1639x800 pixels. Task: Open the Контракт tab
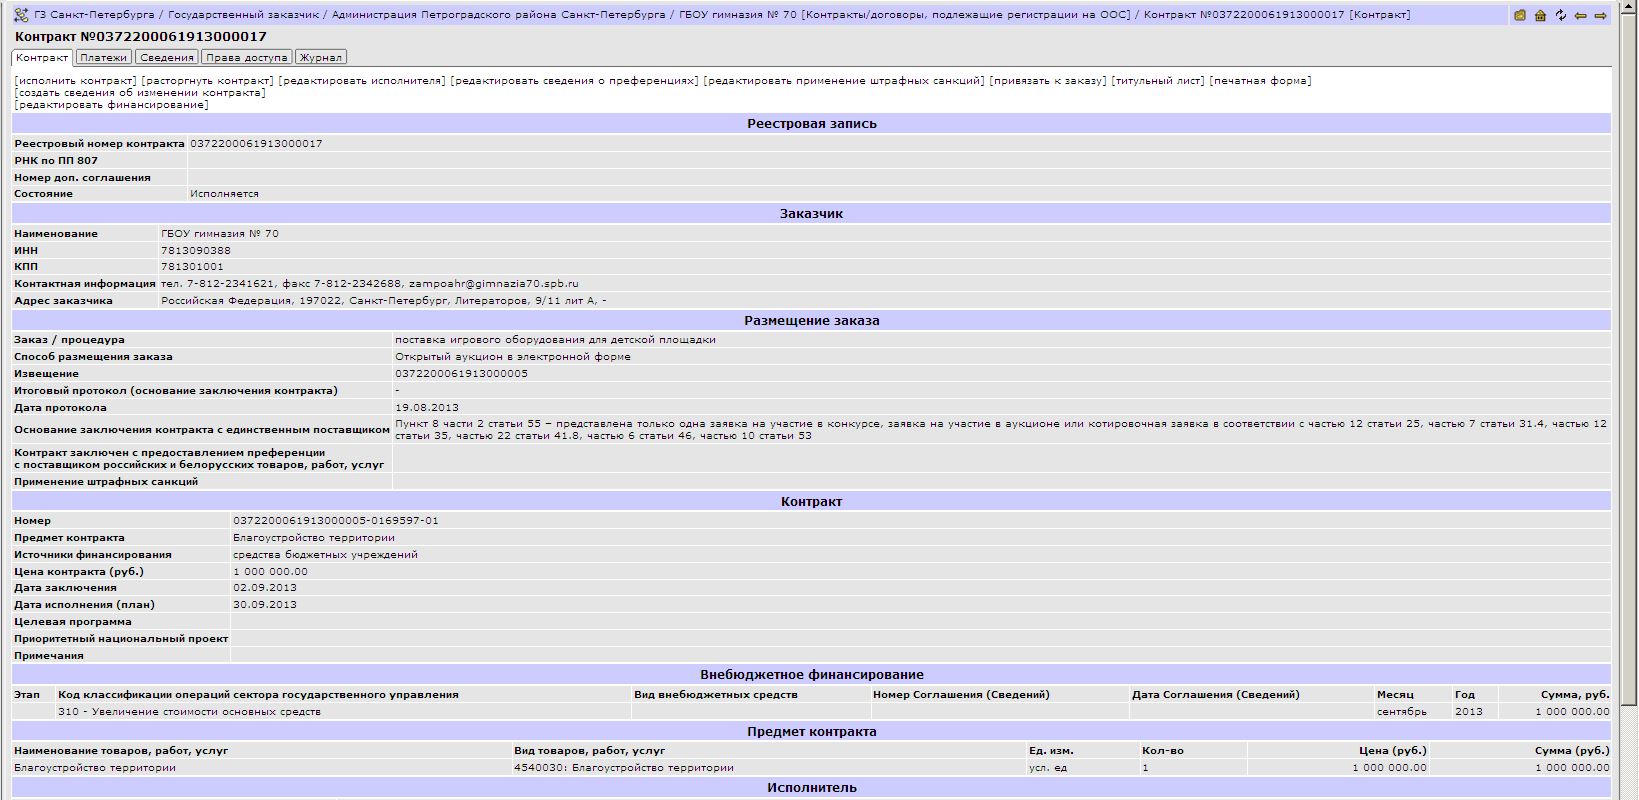coord(42,58)
